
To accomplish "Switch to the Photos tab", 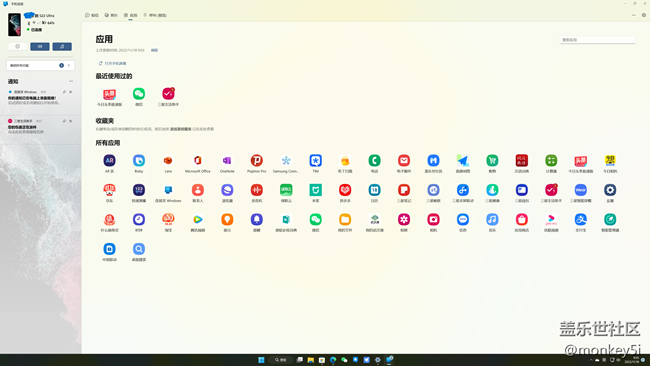I will 111,15.
